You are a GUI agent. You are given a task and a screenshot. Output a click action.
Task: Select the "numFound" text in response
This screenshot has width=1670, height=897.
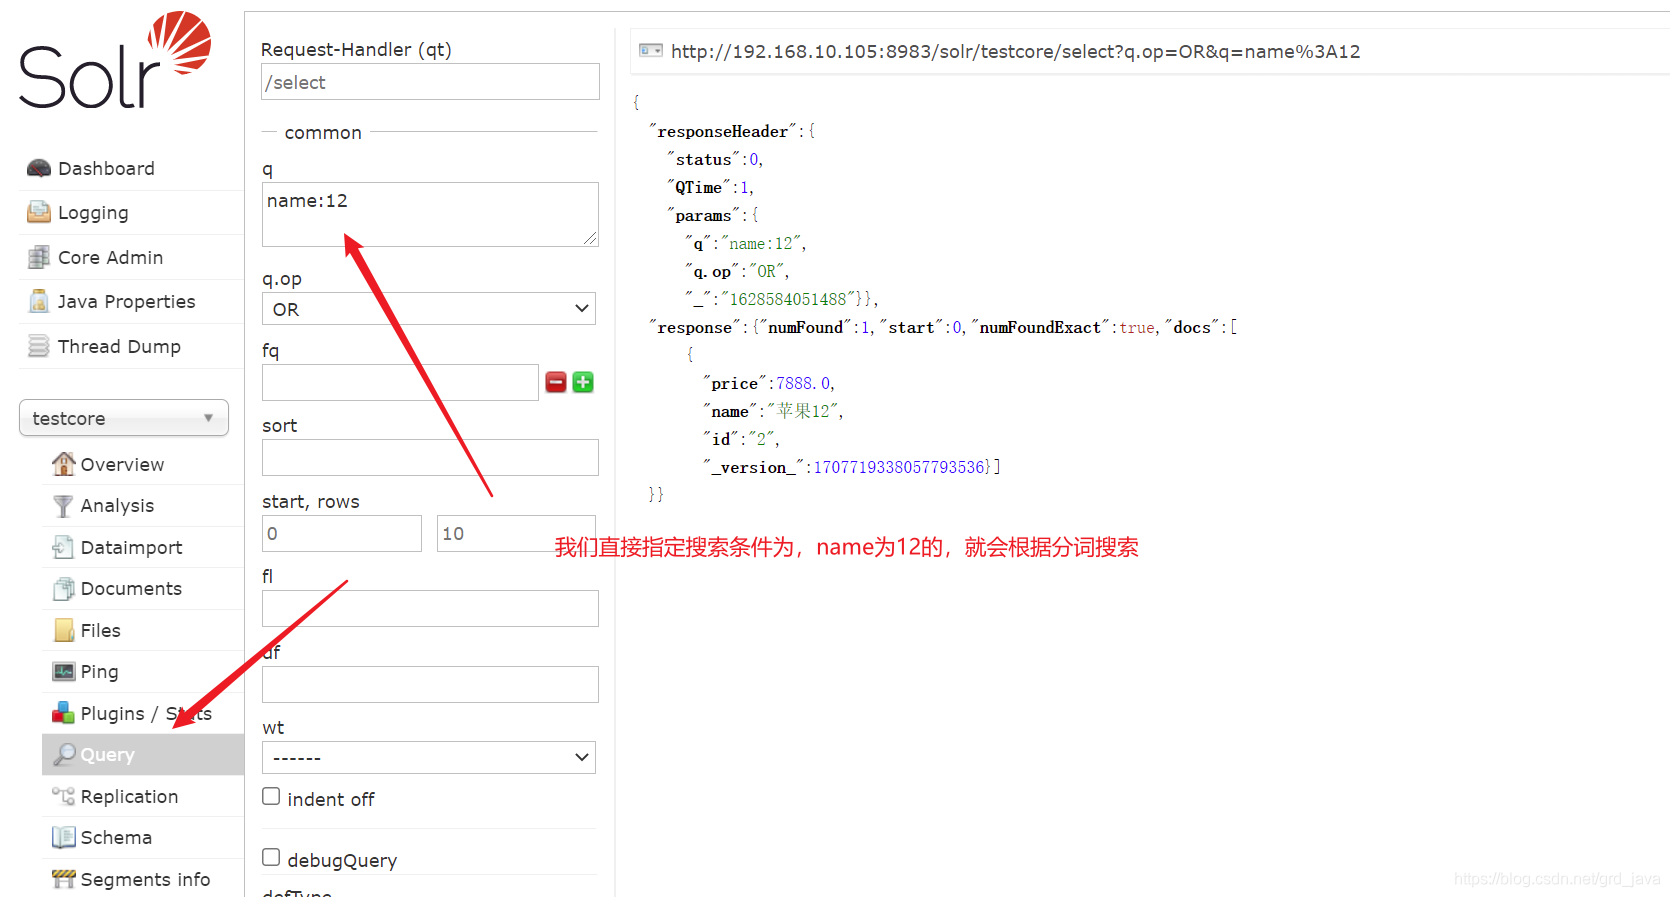(x=805, y=327)
